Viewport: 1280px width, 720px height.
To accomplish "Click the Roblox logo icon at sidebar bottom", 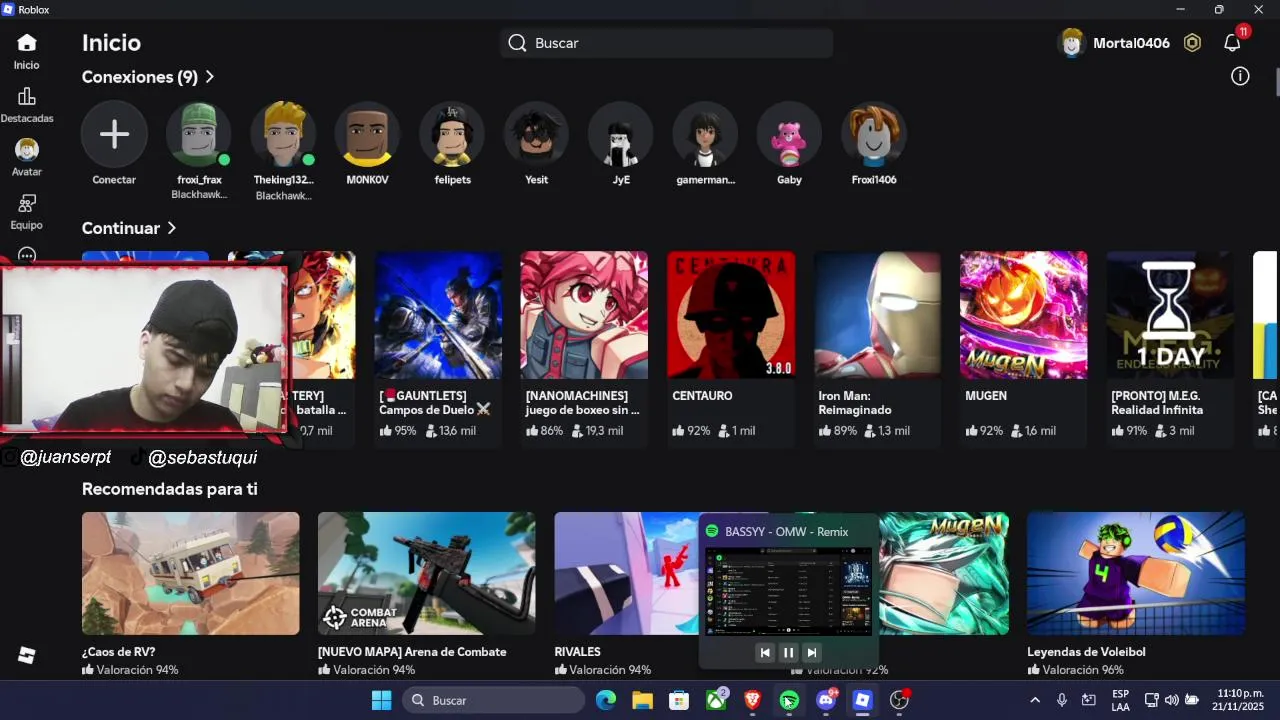I will 27,655.
